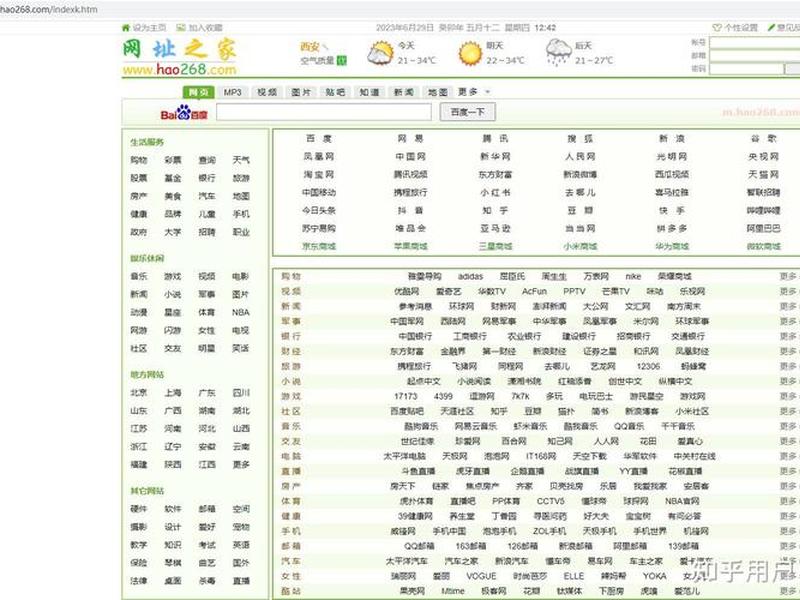The width and height of the screenshot is (800, 600).
Task: Click the Baidu search input box
Action: click(324, 112)
